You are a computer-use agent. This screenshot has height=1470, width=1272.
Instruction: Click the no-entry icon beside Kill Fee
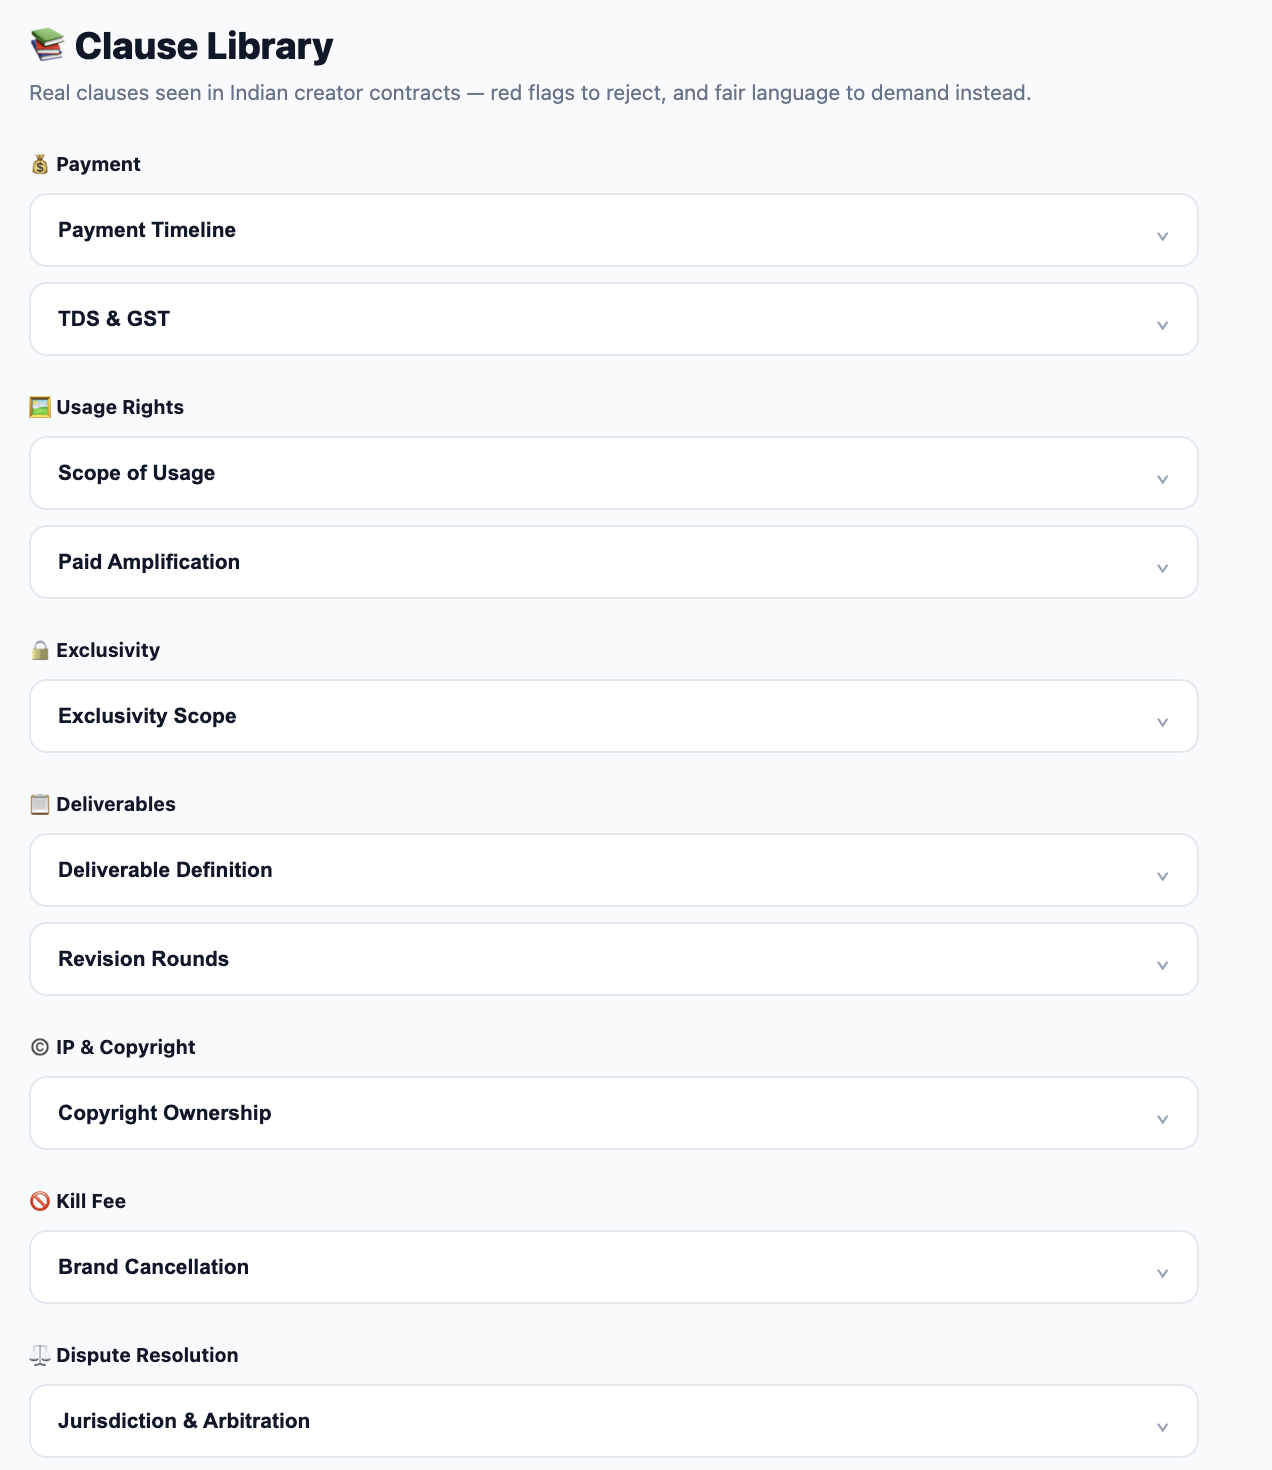tap(39, 1200)
